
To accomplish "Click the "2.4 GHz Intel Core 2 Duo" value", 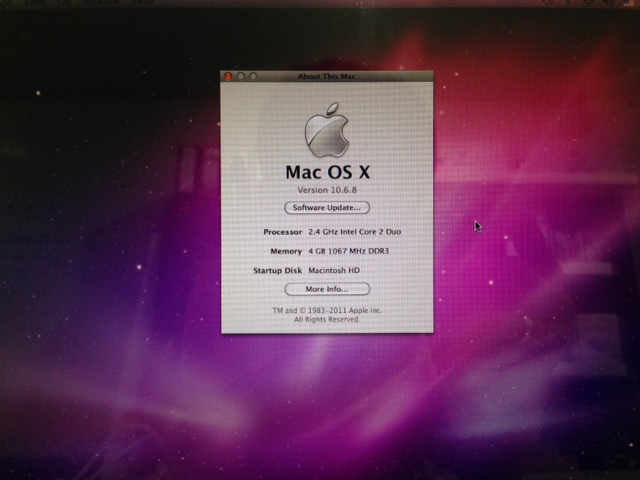I will (354, 232).
